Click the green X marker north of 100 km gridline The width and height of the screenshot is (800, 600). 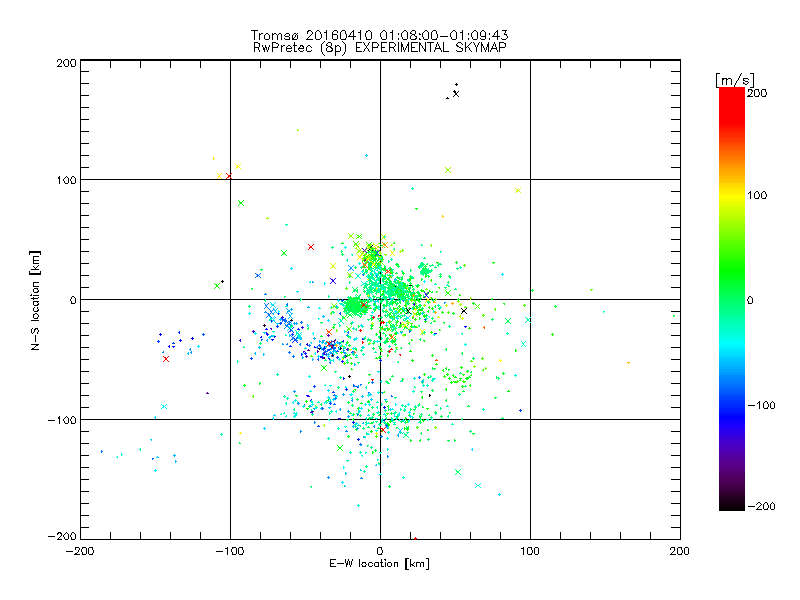click(x=448, y=170)
